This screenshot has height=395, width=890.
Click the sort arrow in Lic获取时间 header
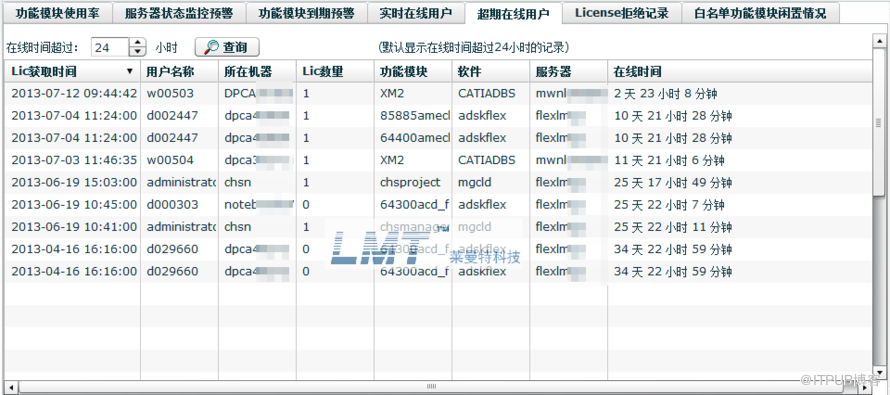[129, 72]
